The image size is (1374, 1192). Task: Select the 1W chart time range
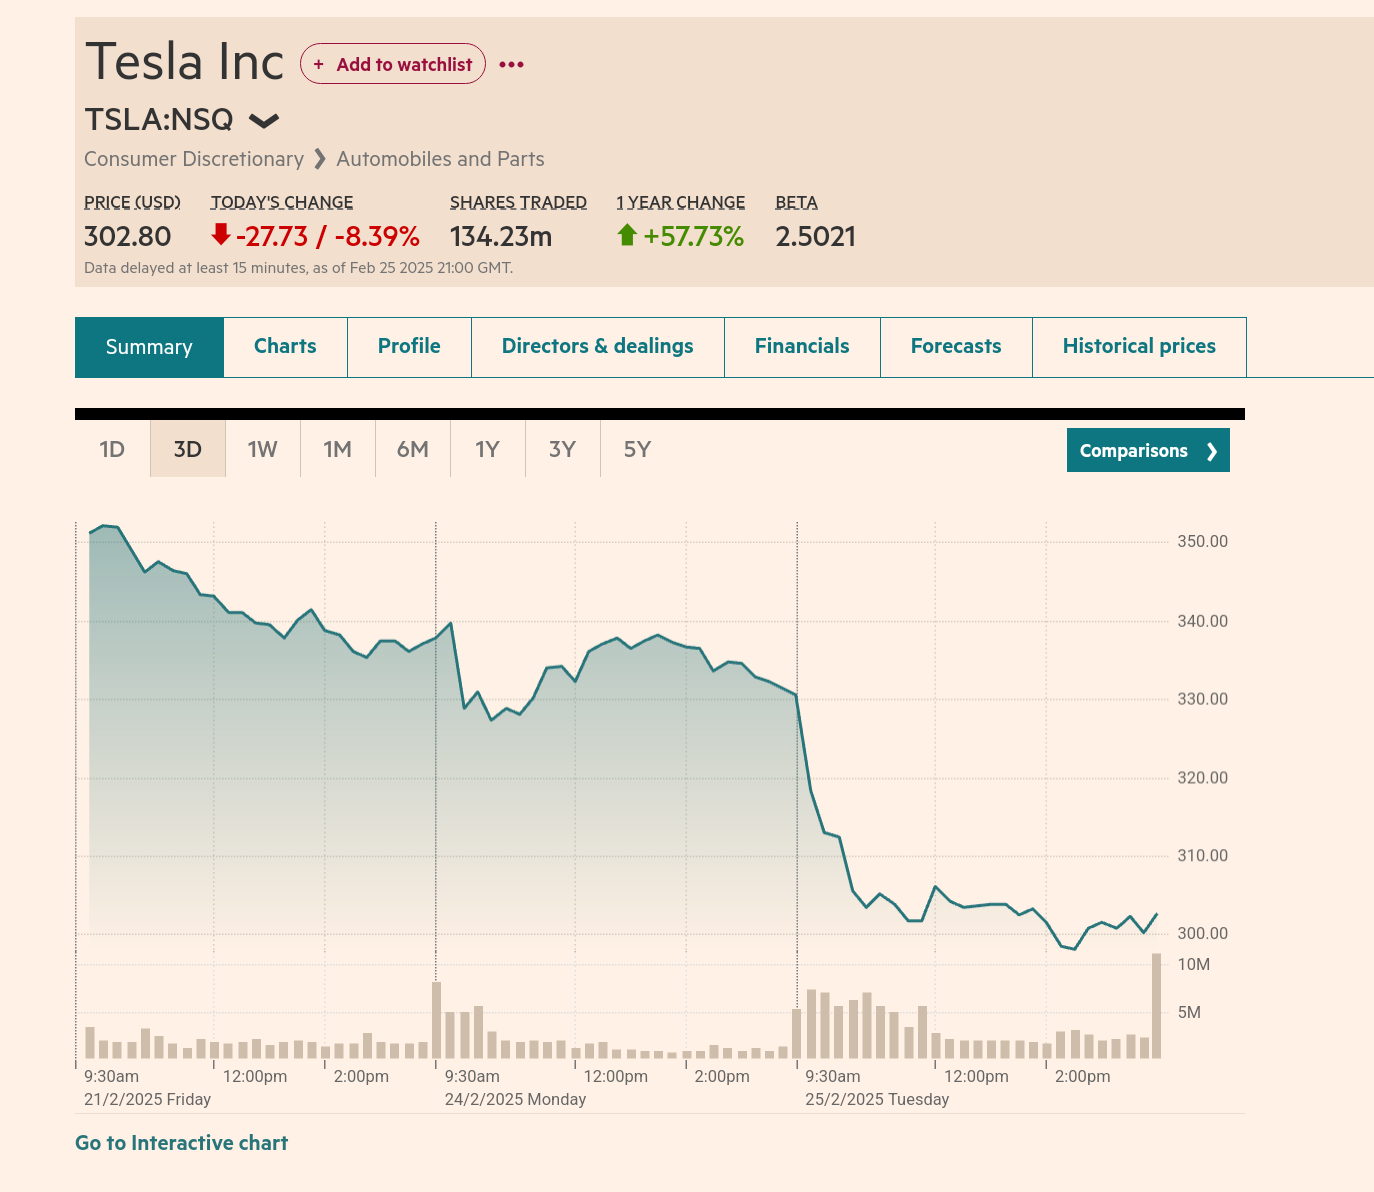[262, 449]
